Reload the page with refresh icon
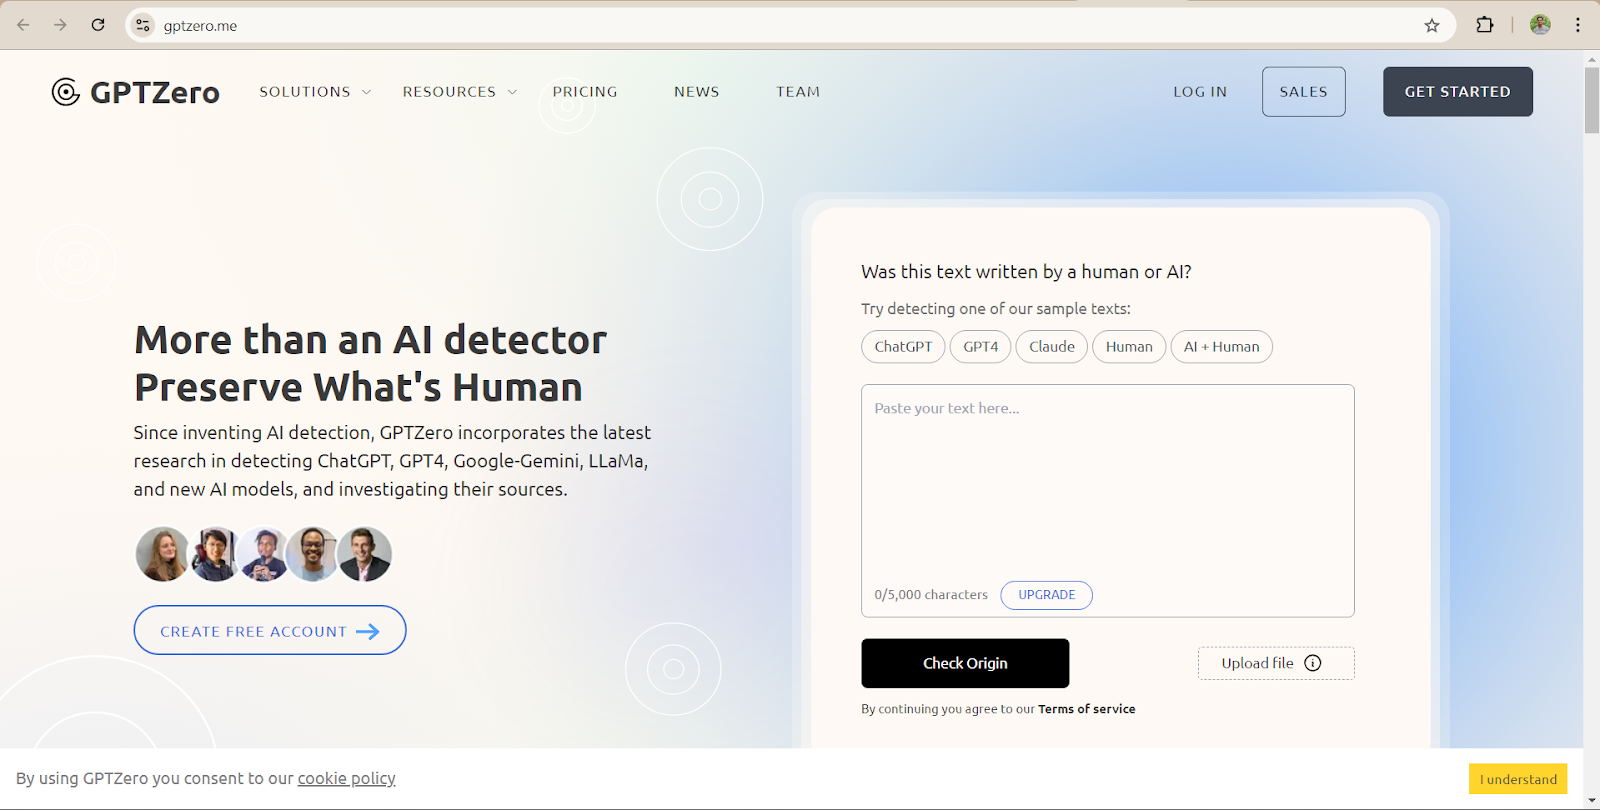The width and height of the screenshot is (1600, 810). (x=98, y=25)
